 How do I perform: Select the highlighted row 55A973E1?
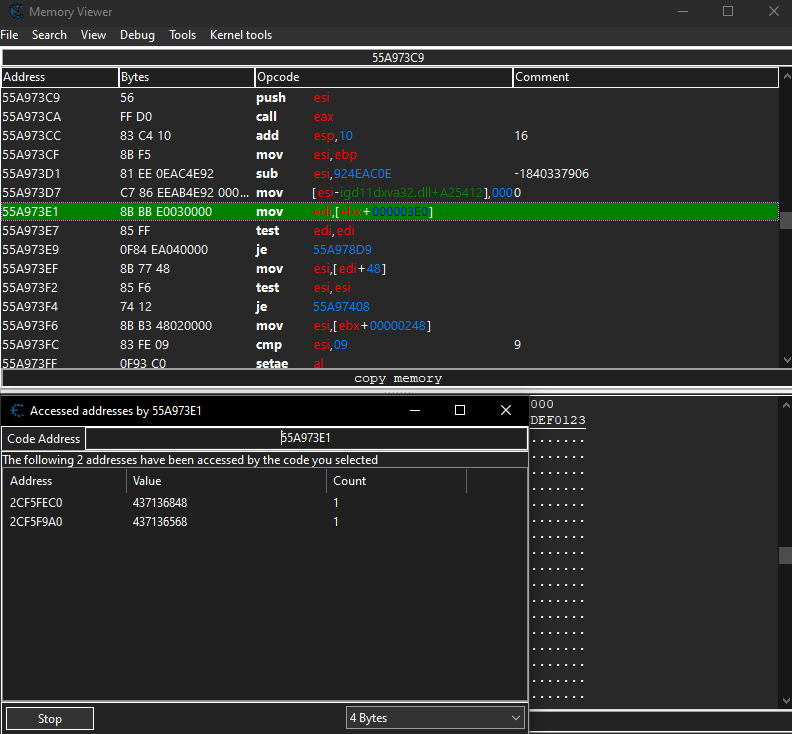tap(390, 212)
